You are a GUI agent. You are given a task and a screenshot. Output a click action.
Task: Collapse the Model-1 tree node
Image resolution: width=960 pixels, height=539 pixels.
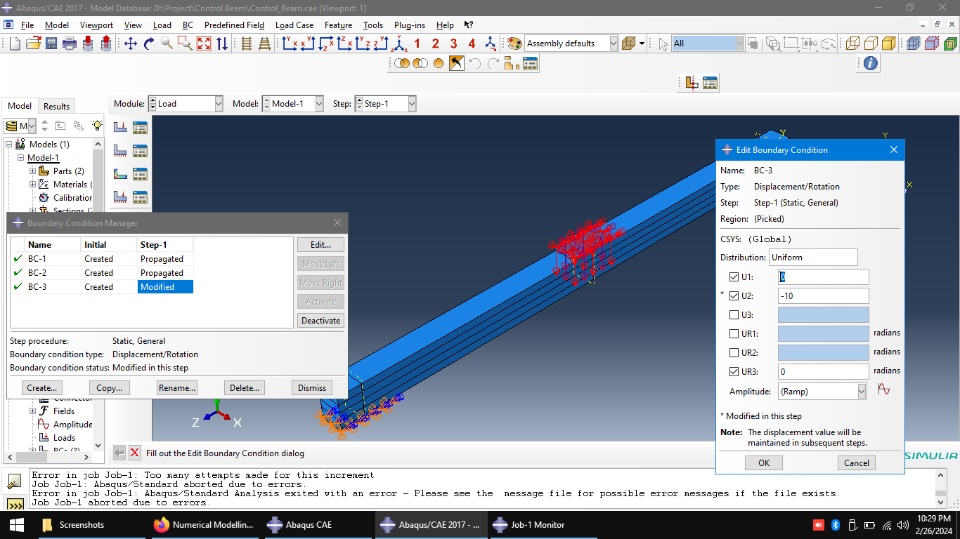(x=20, y=157)
